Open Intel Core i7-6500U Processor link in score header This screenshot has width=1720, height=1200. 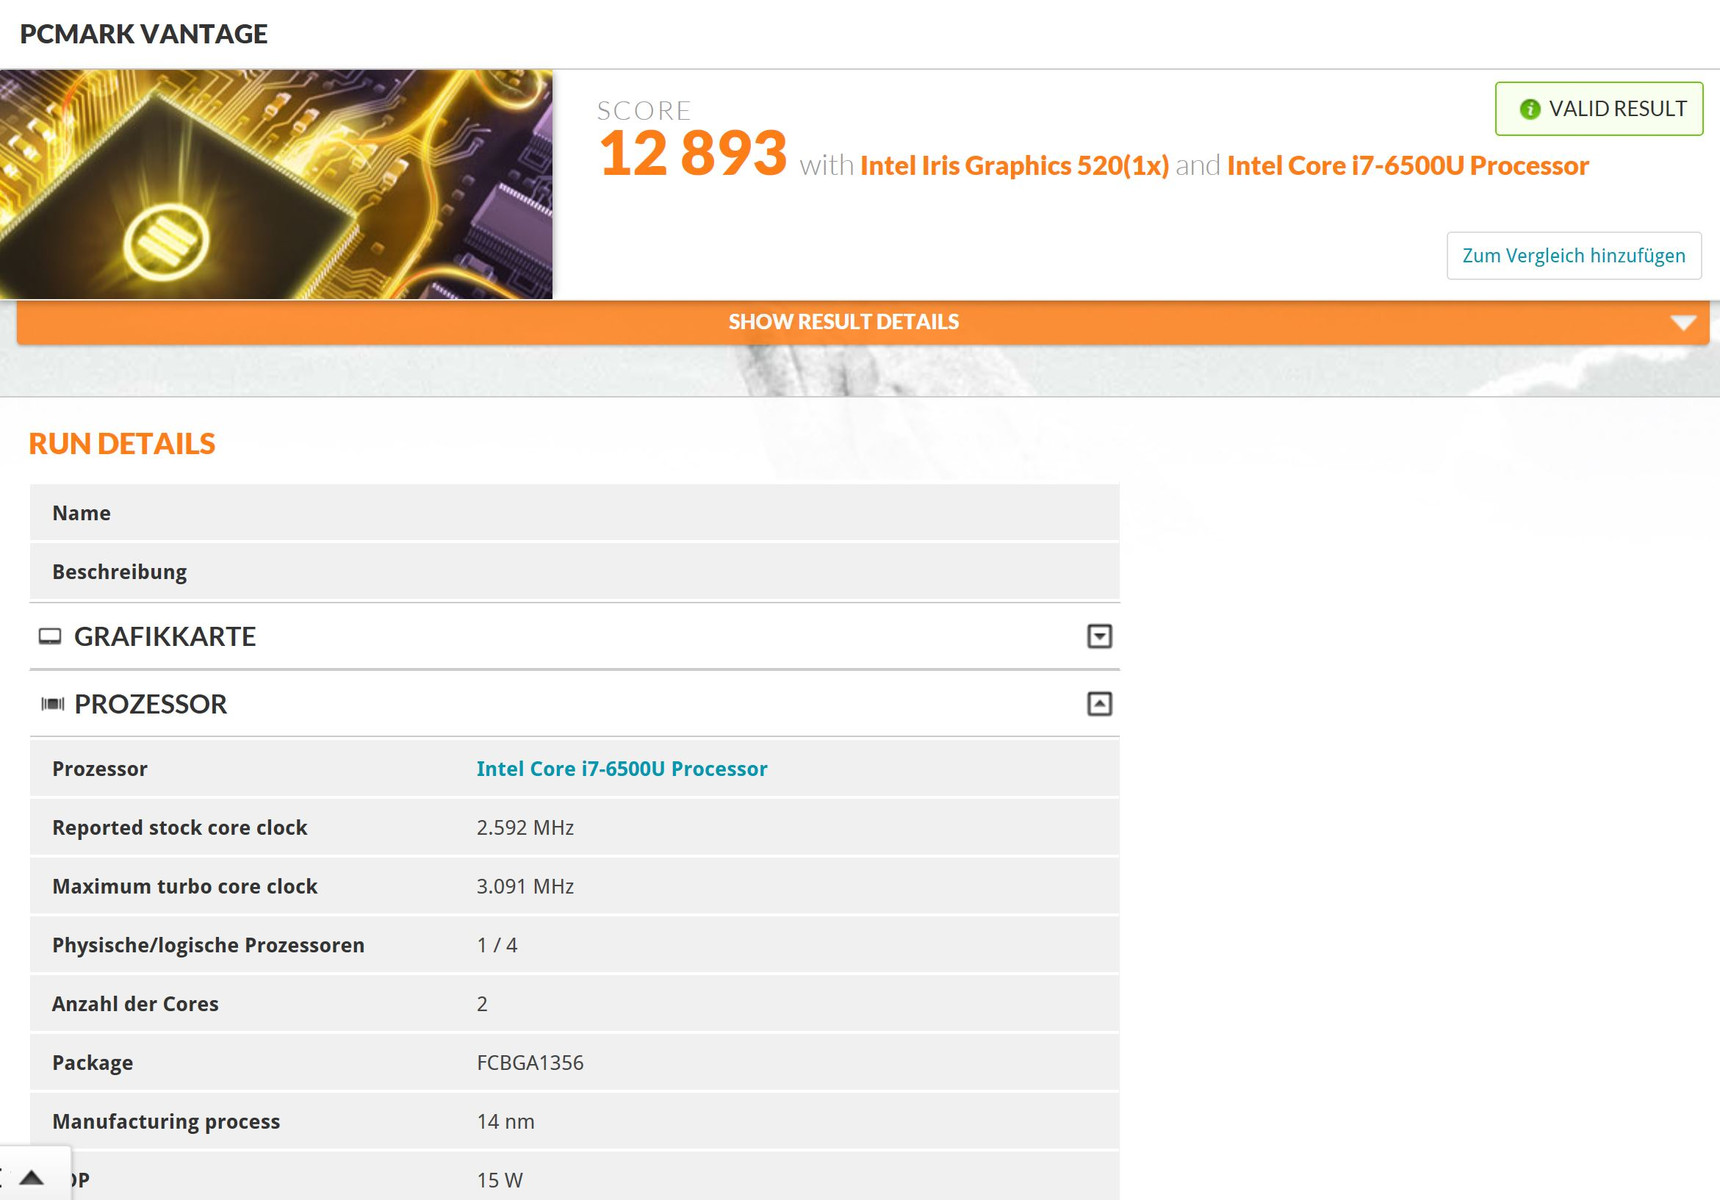(x=1408, y=165)
